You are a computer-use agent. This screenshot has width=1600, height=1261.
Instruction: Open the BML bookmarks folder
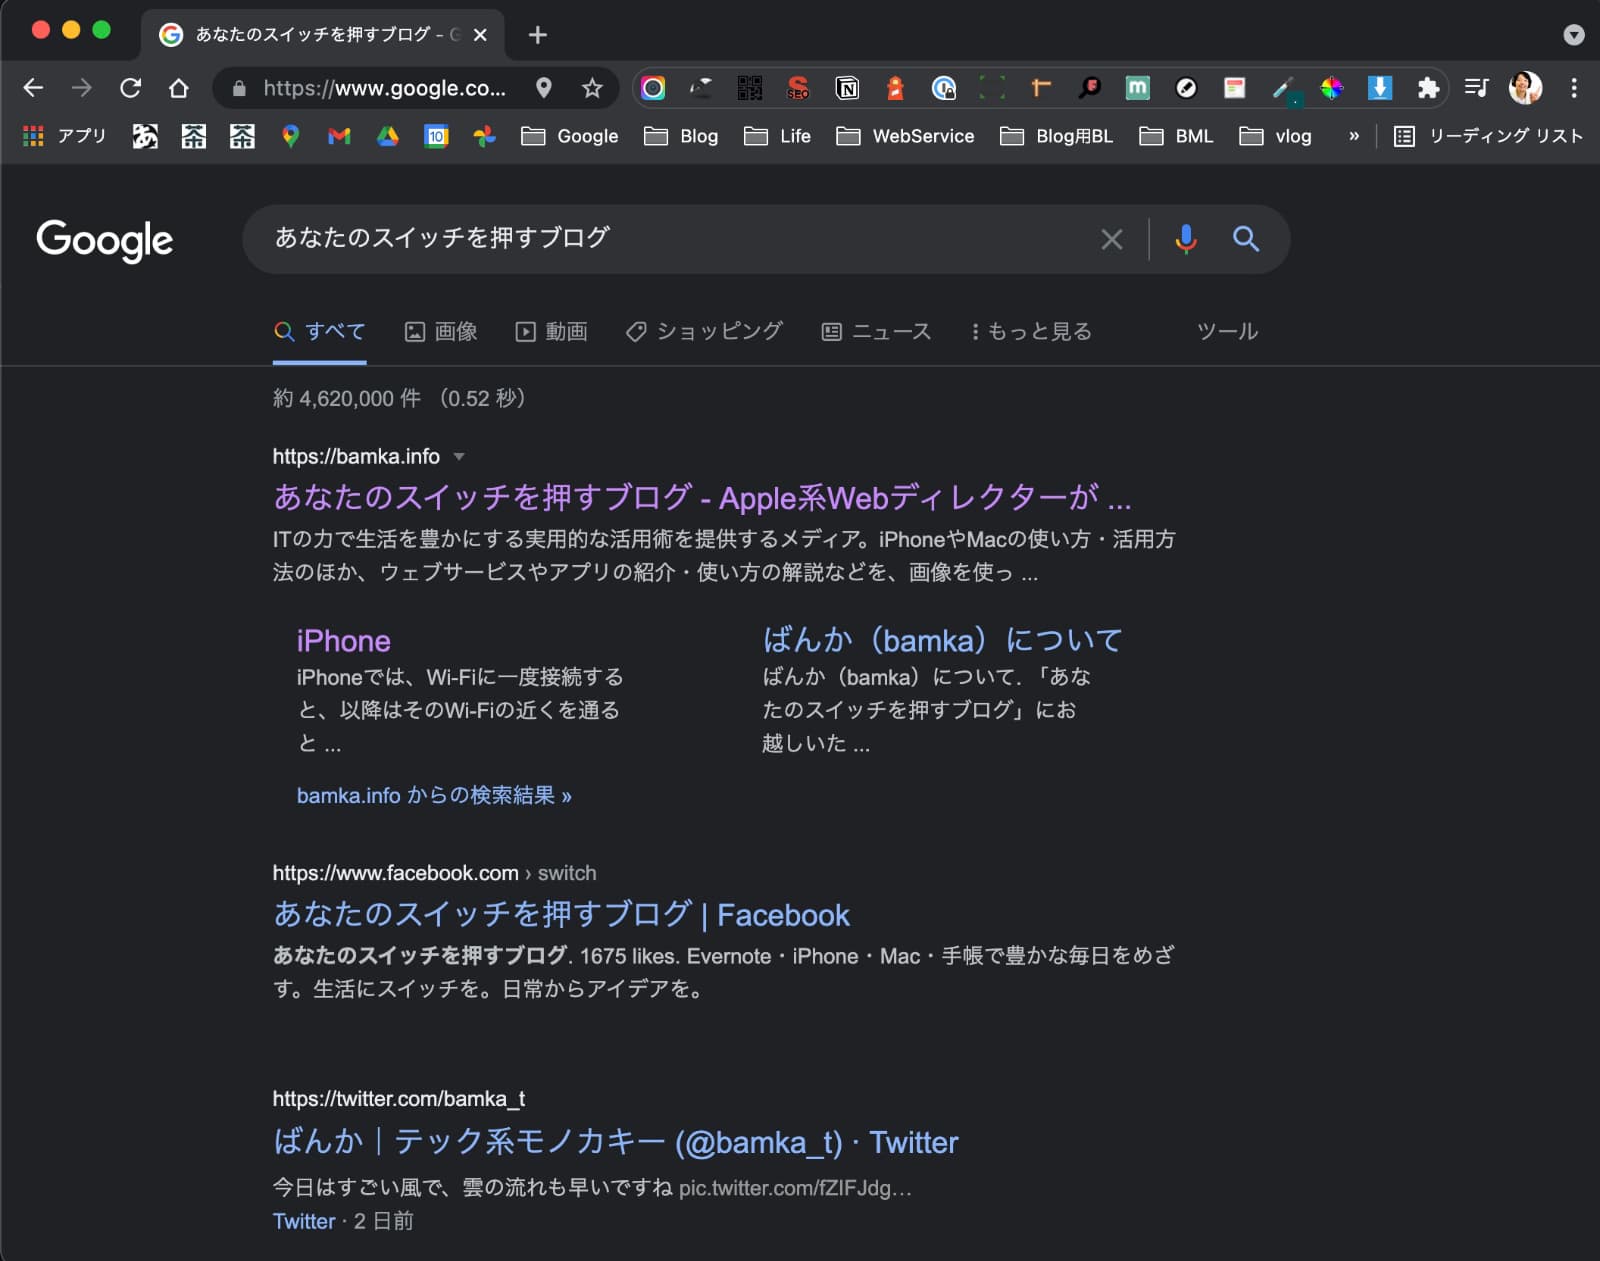1177,136
